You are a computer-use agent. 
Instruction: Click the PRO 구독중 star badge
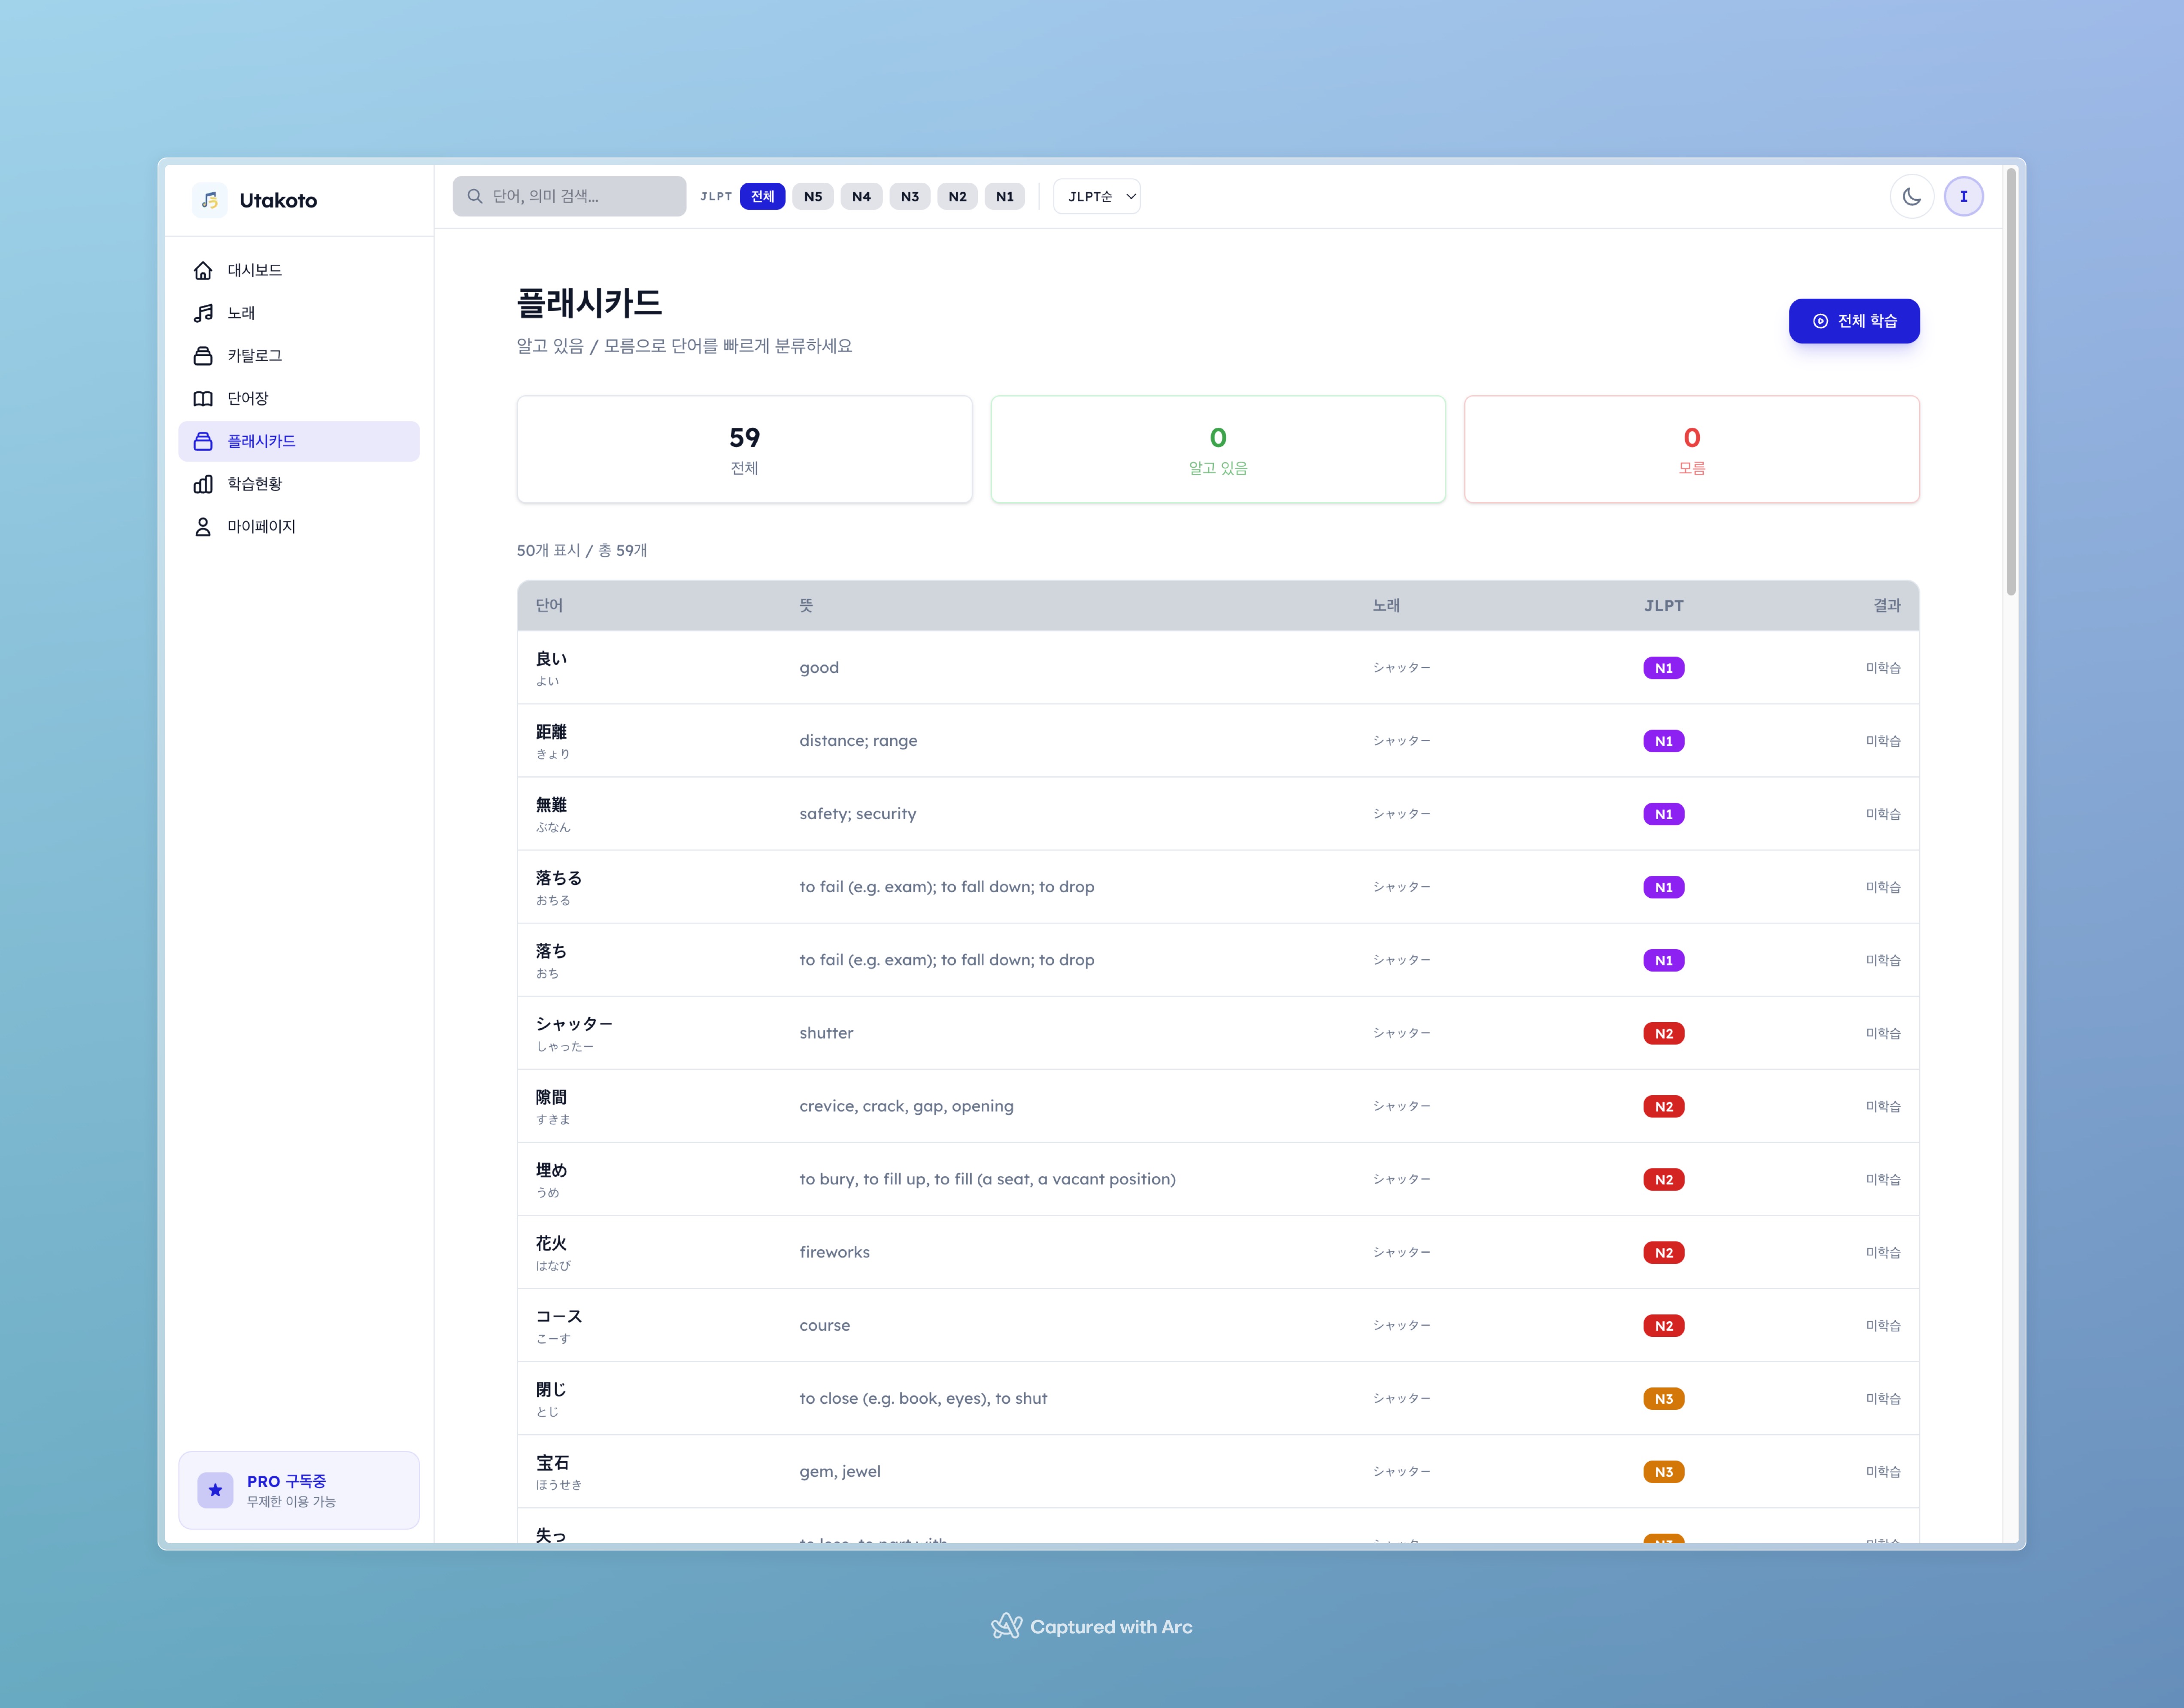pyautogui.click(x=215, y=1490)
